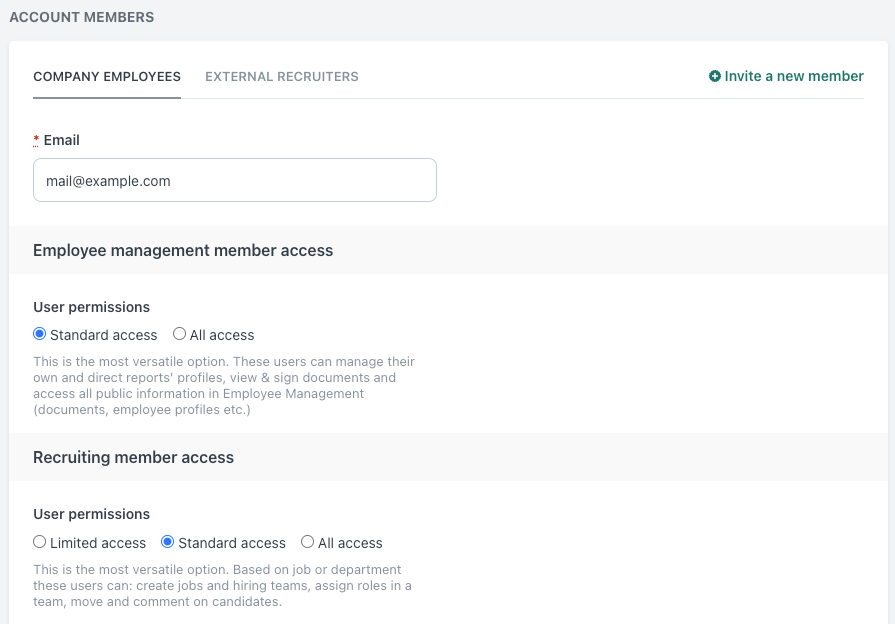Click the Email field label
Image resolution: width=895 pixels, height=624 pixels.
click(x=62, y=140)
